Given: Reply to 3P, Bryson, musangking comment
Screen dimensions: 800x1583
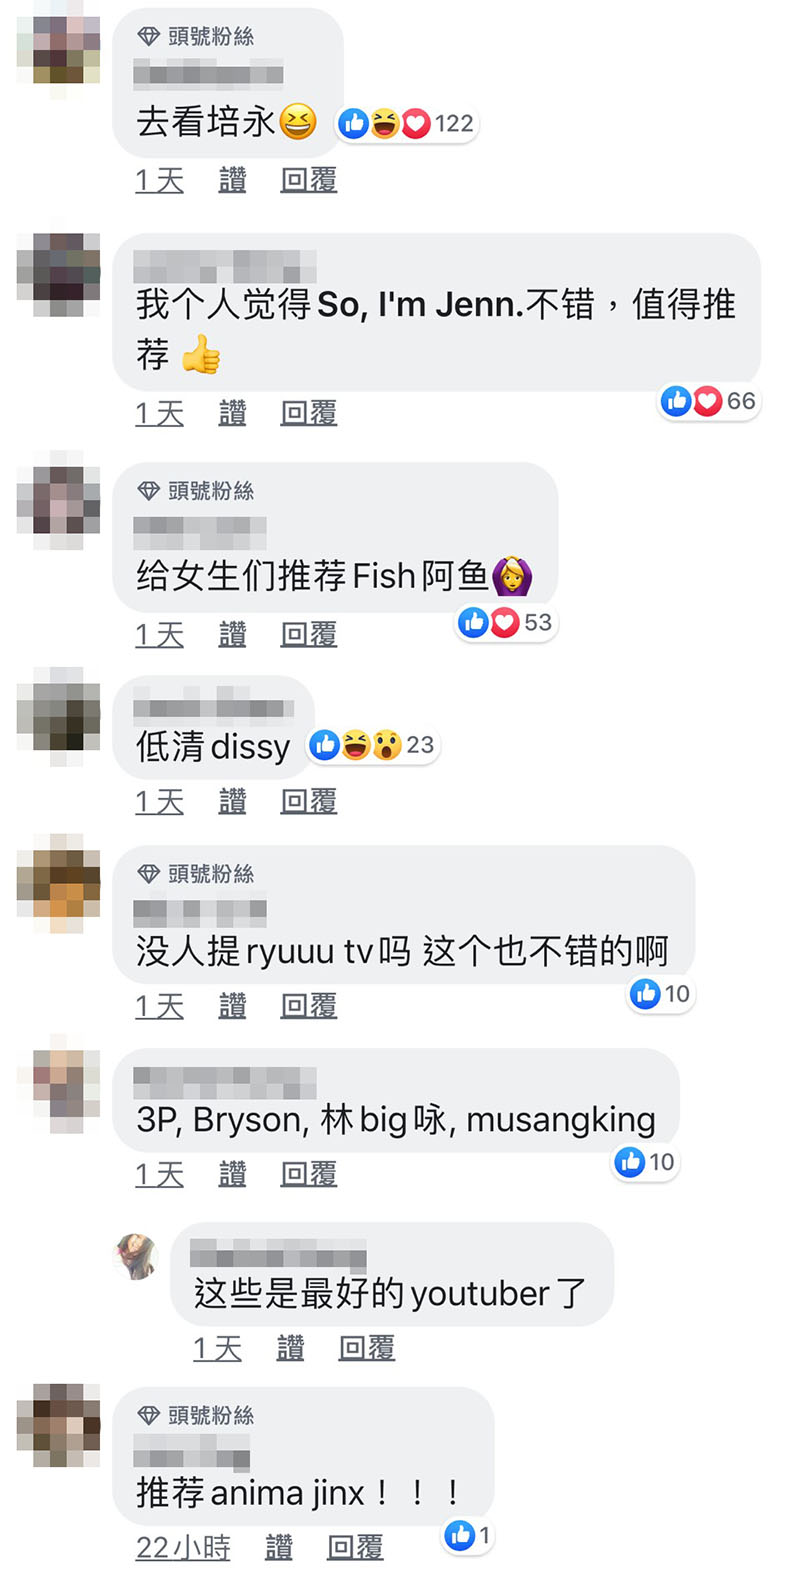Looking at the screenshot, I should [x=308, y=1174].
